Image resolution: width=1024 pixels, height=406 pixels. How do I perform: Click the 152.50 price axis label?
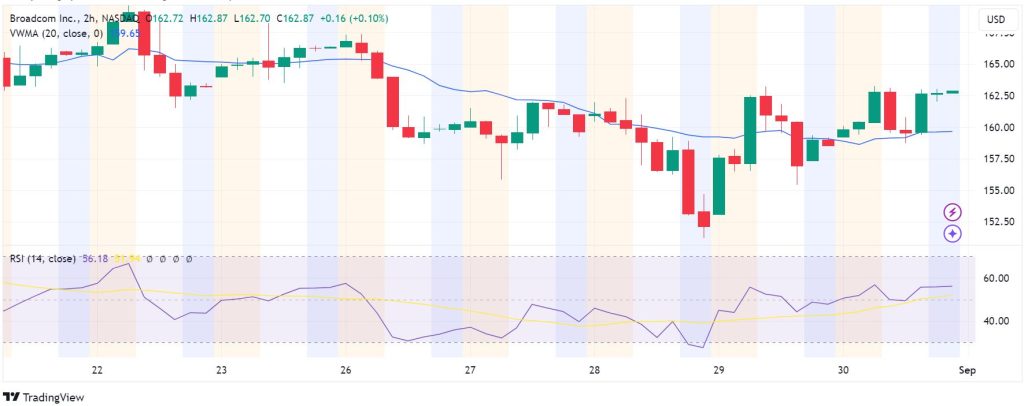click(x=1000, y=221)
